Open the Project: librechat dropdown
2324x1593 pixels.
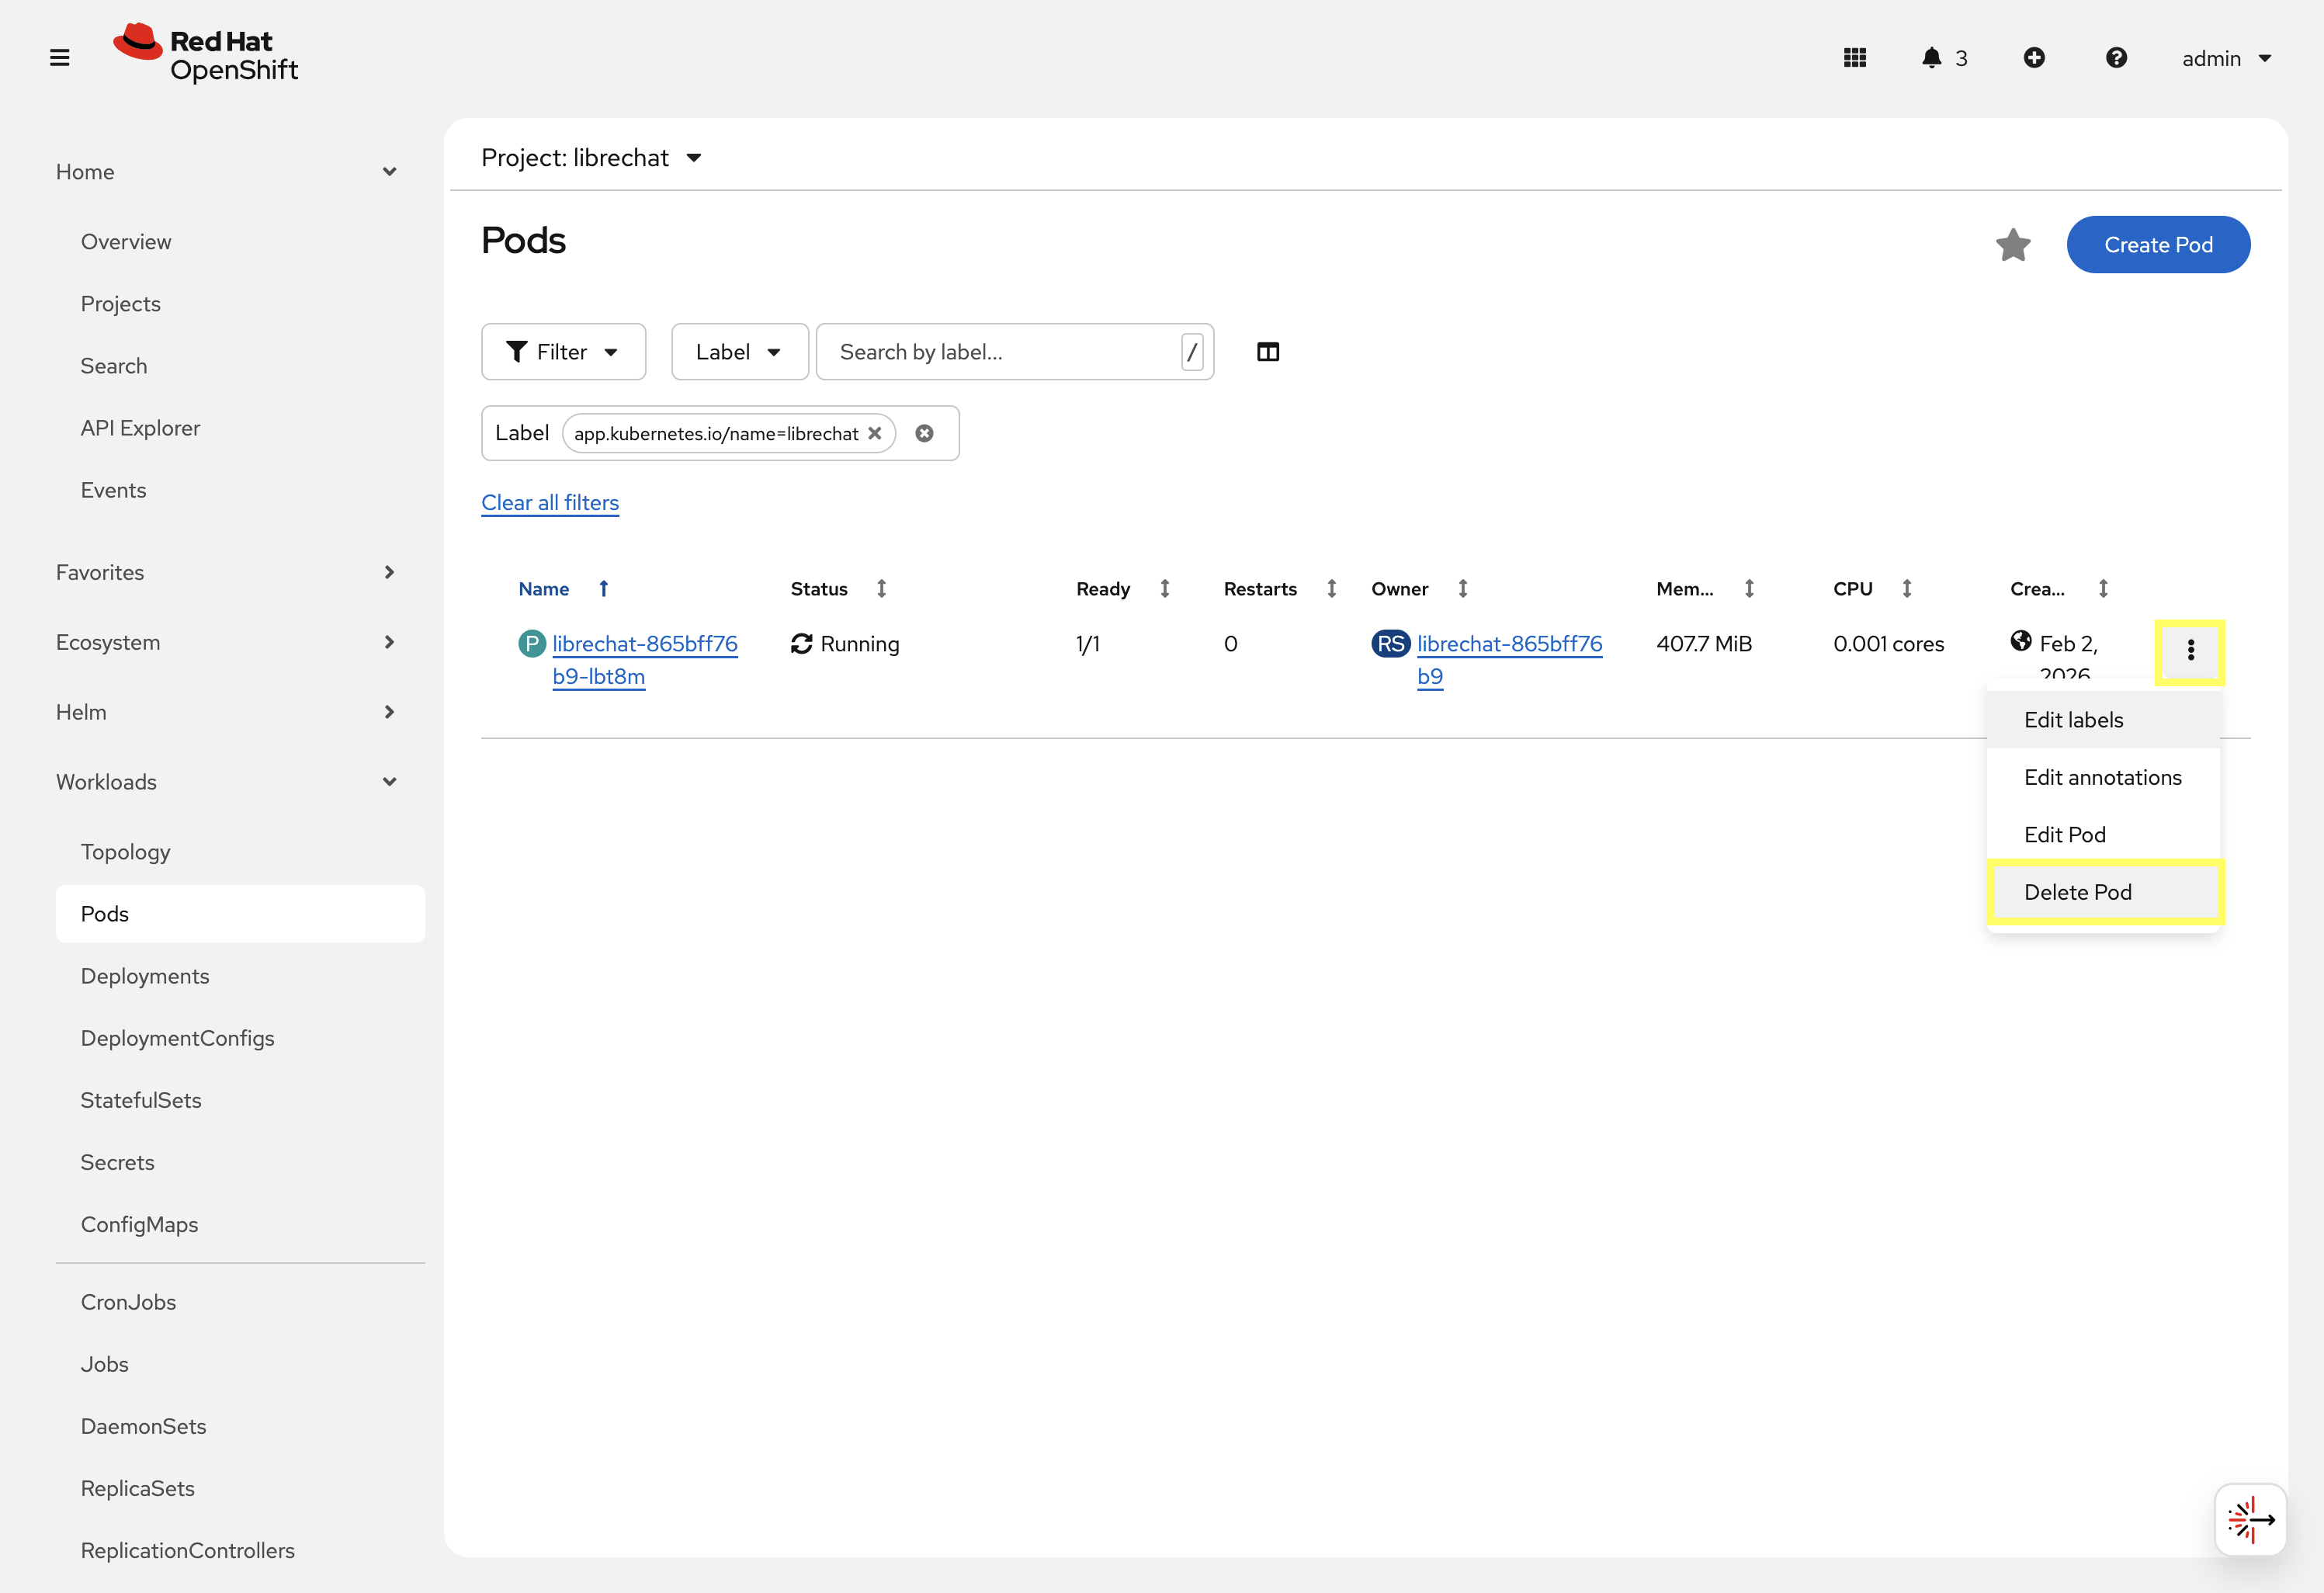591,158
